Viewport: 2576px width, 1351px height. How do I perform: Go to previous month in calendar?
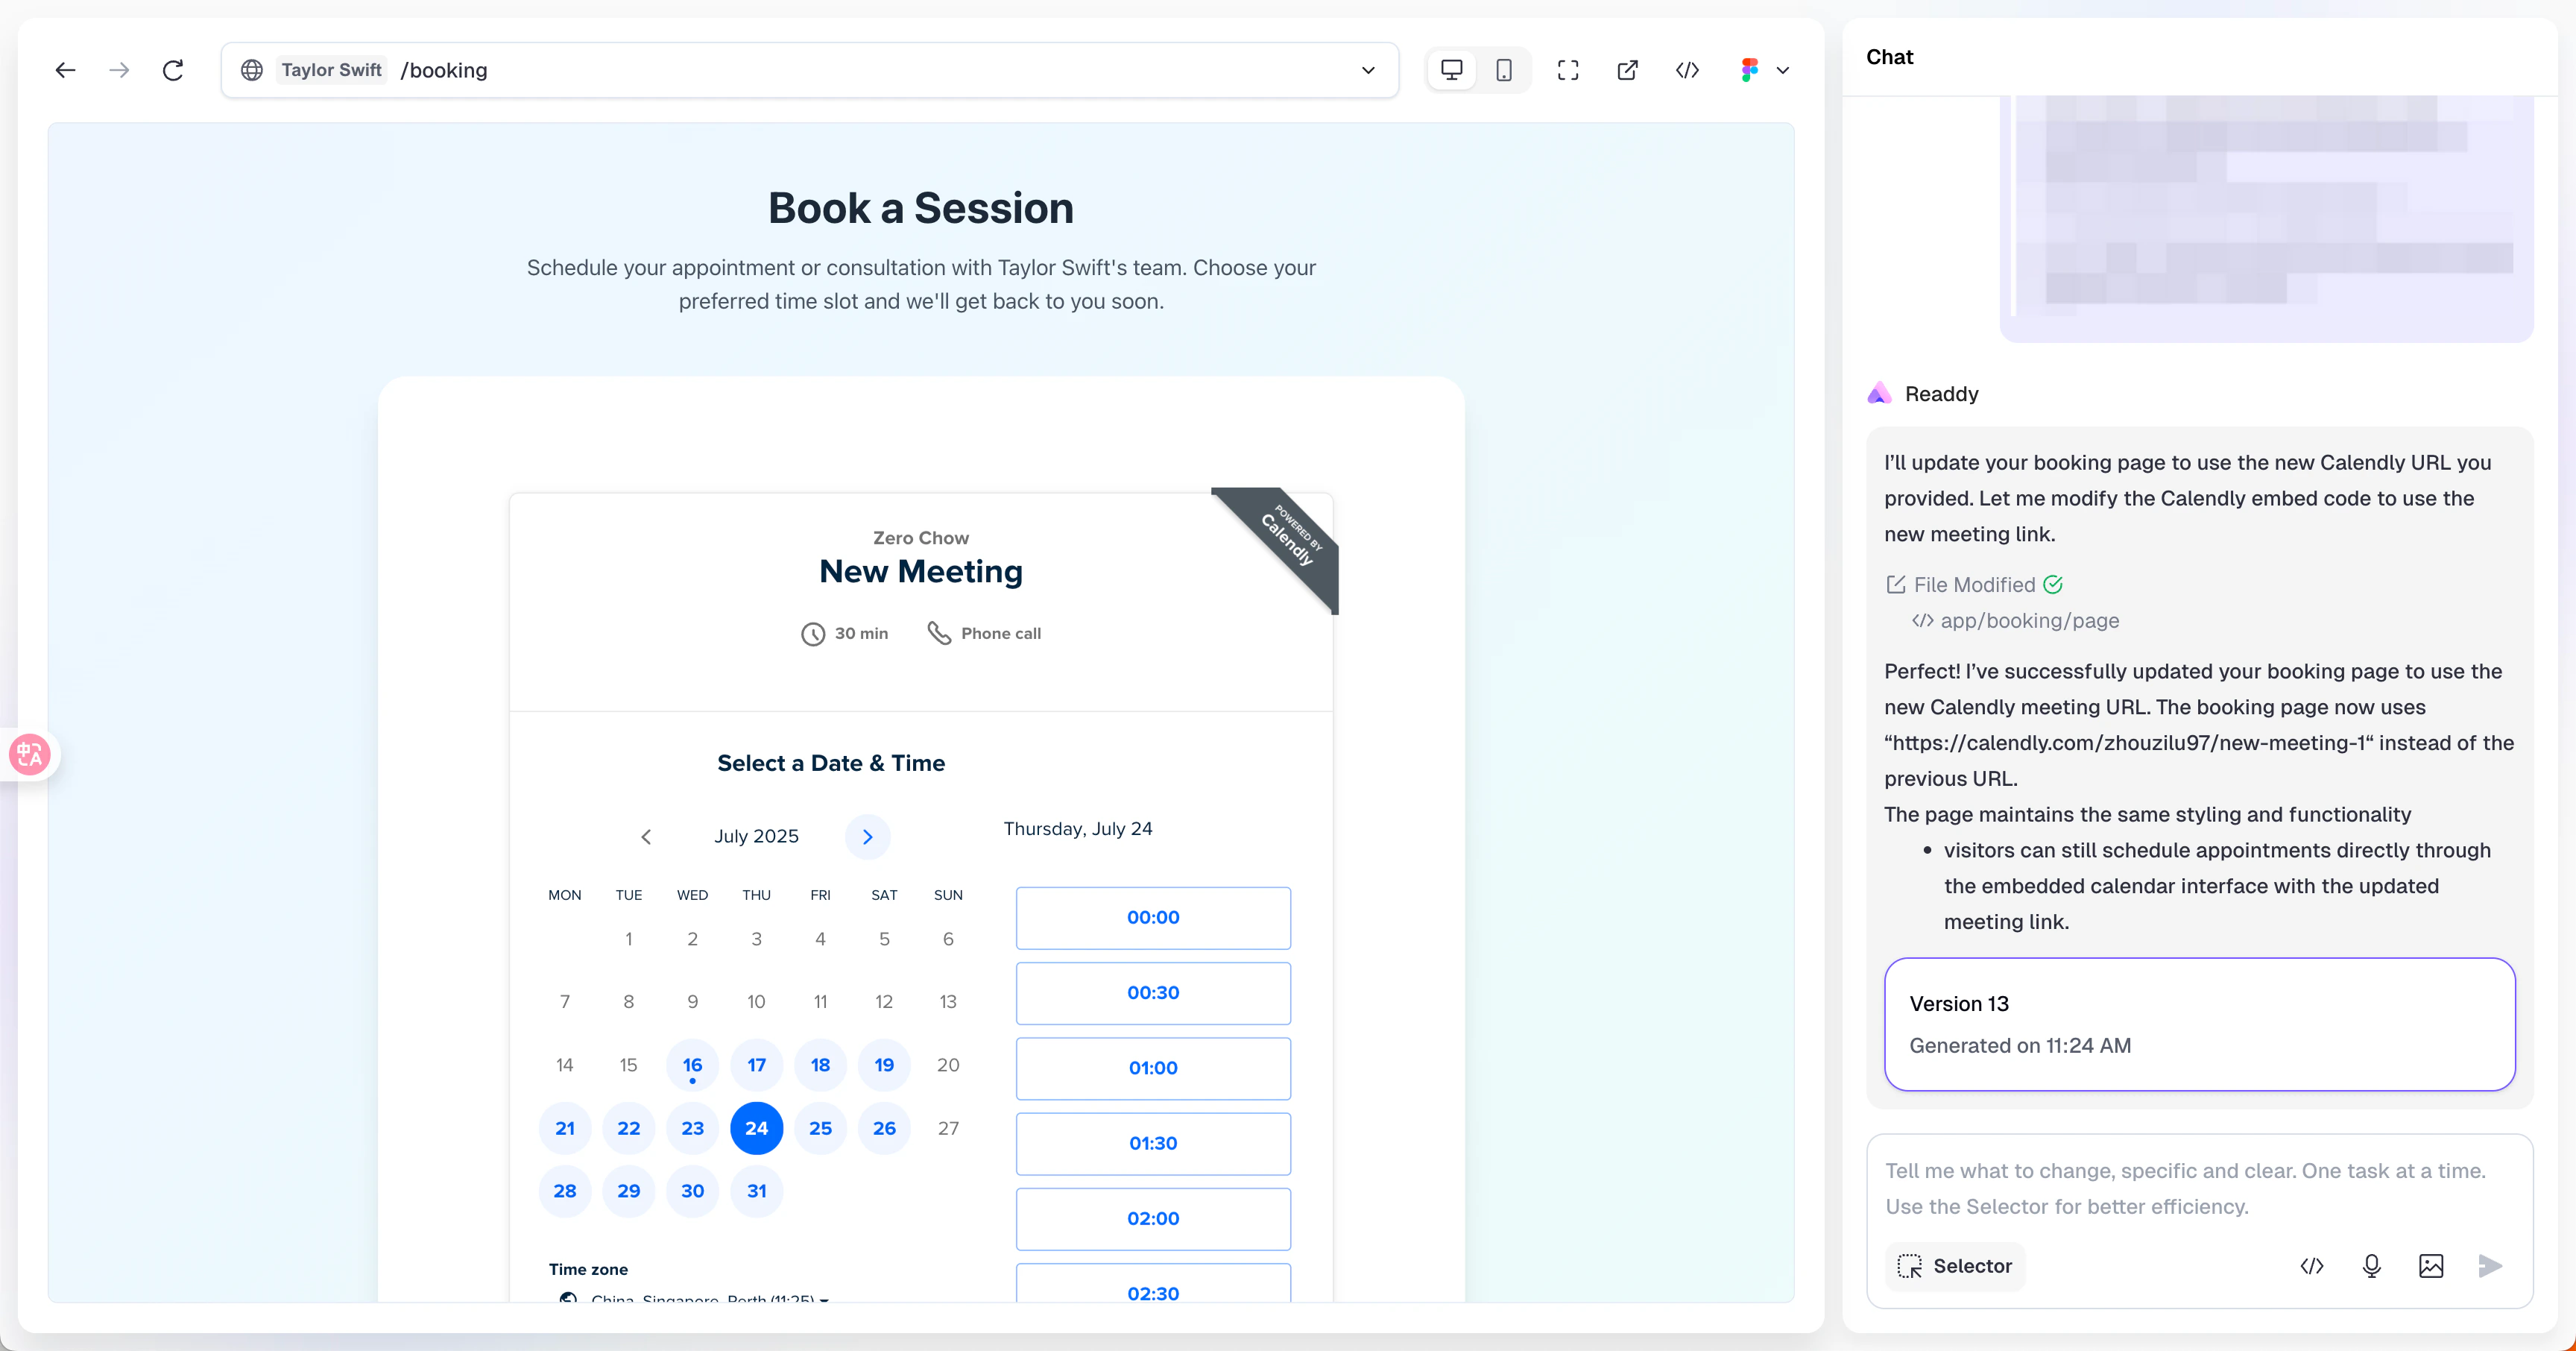coord(646,837)
